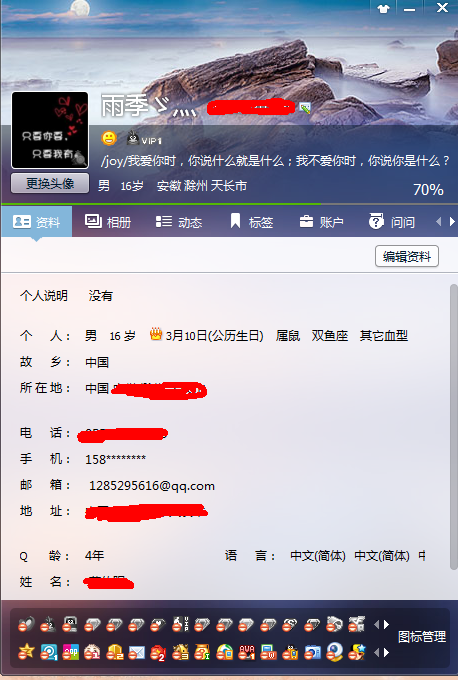The image size is (458, 680).
Task: Click the 70% completeness value
Action: tap(428, 190)
